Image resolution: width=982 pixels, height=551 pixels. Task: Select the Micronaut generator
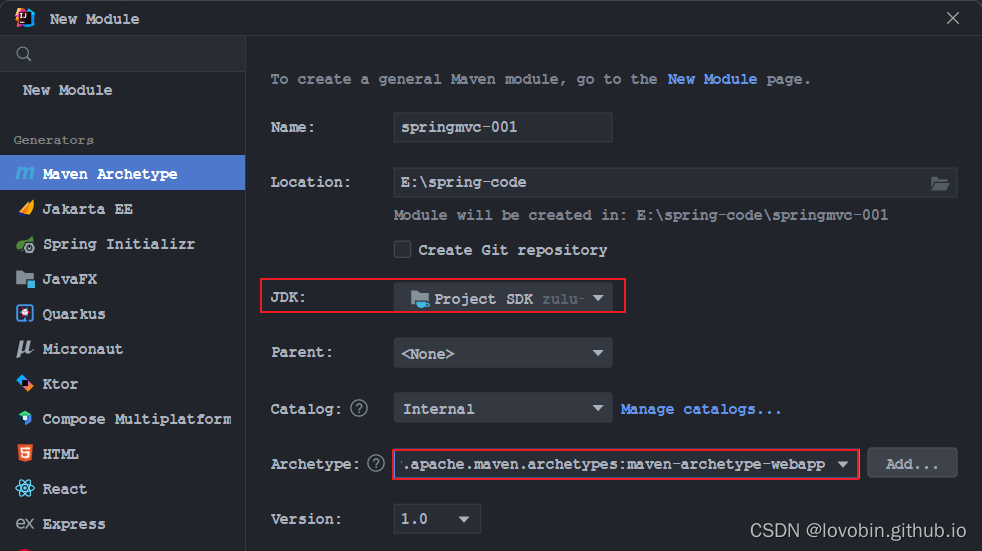(122, 349)
